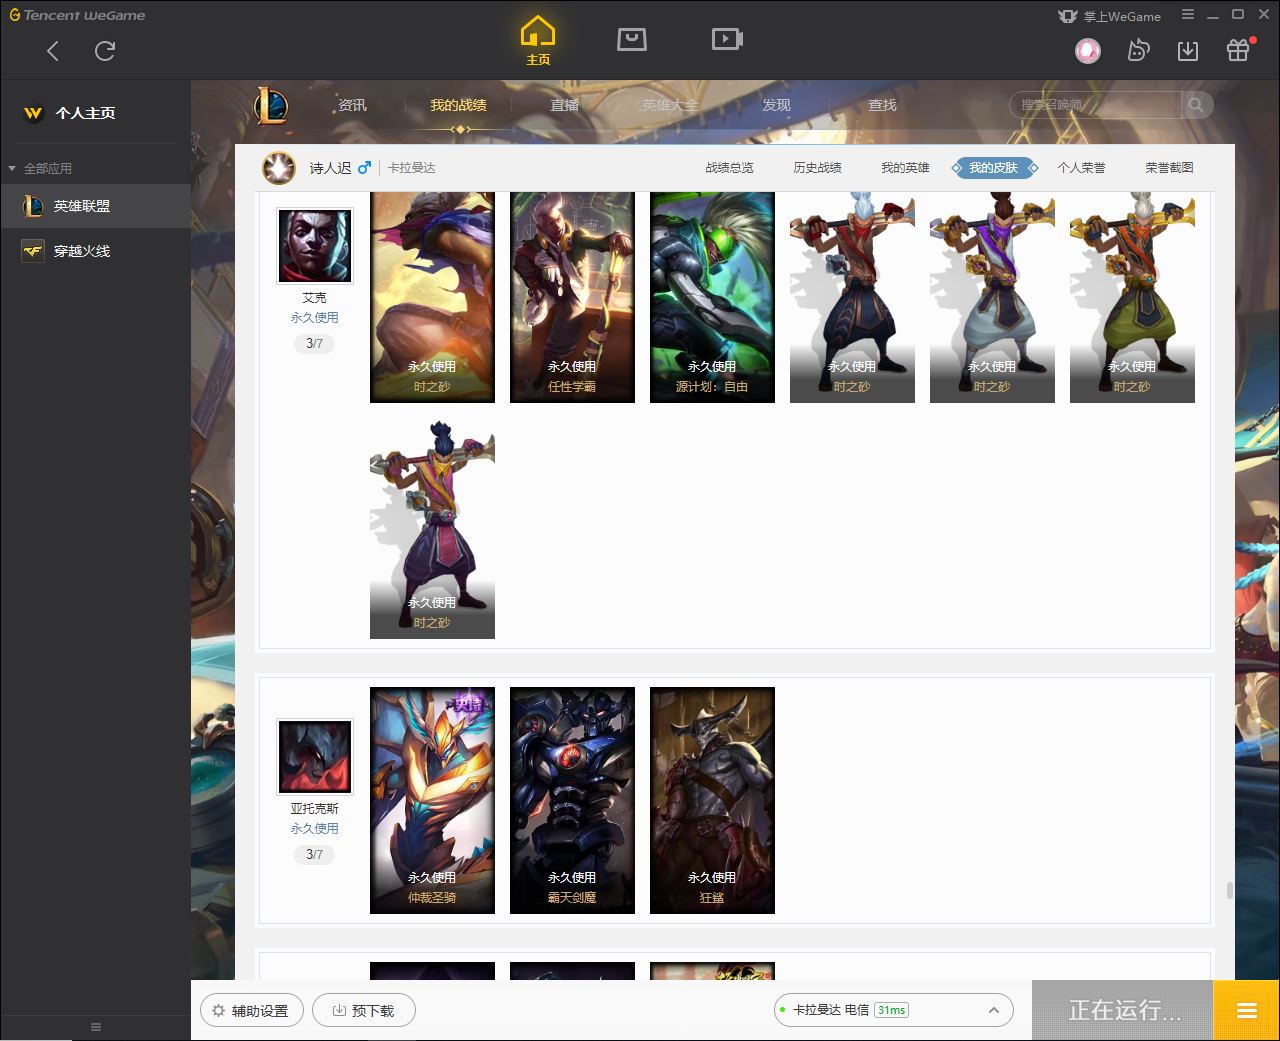The width and height of the screenshot is (1280, 1041).
Task: Switch to 个人荣誉 subtab
Action: (x=1082, y=168)
